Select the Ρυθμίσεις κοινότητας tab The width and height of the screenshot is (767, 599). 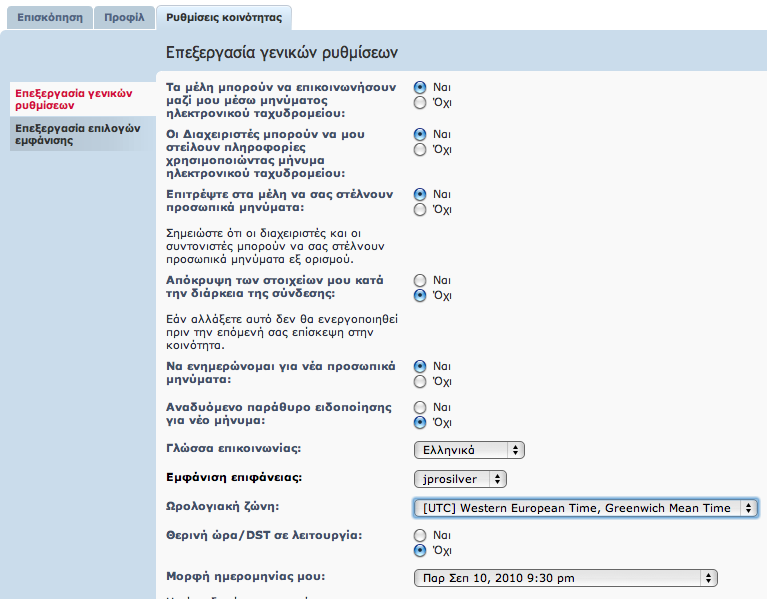point(223,17)
